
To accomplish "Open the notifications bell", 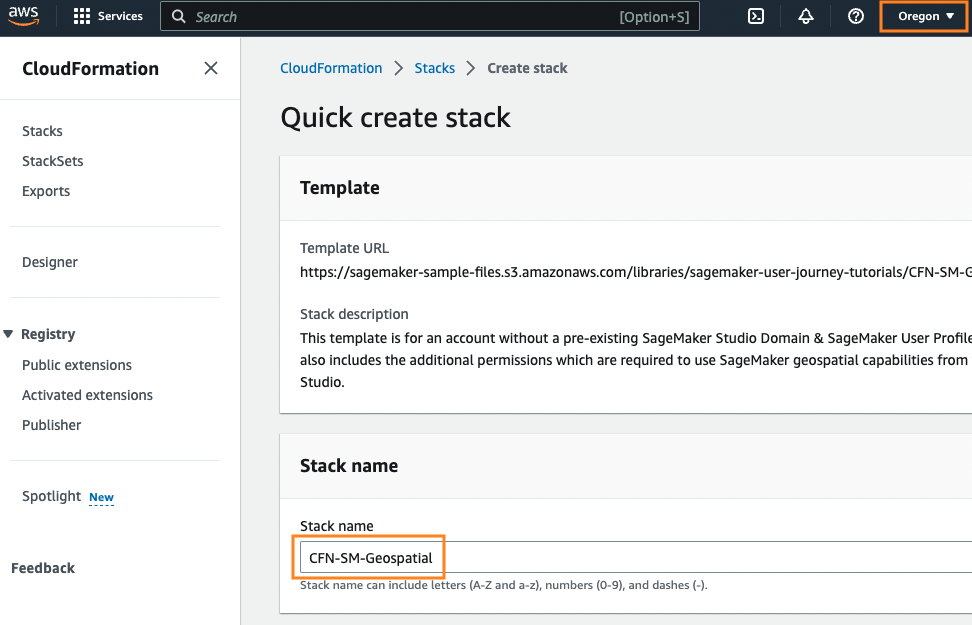I will pyautogui.click(x=805, y=16).
